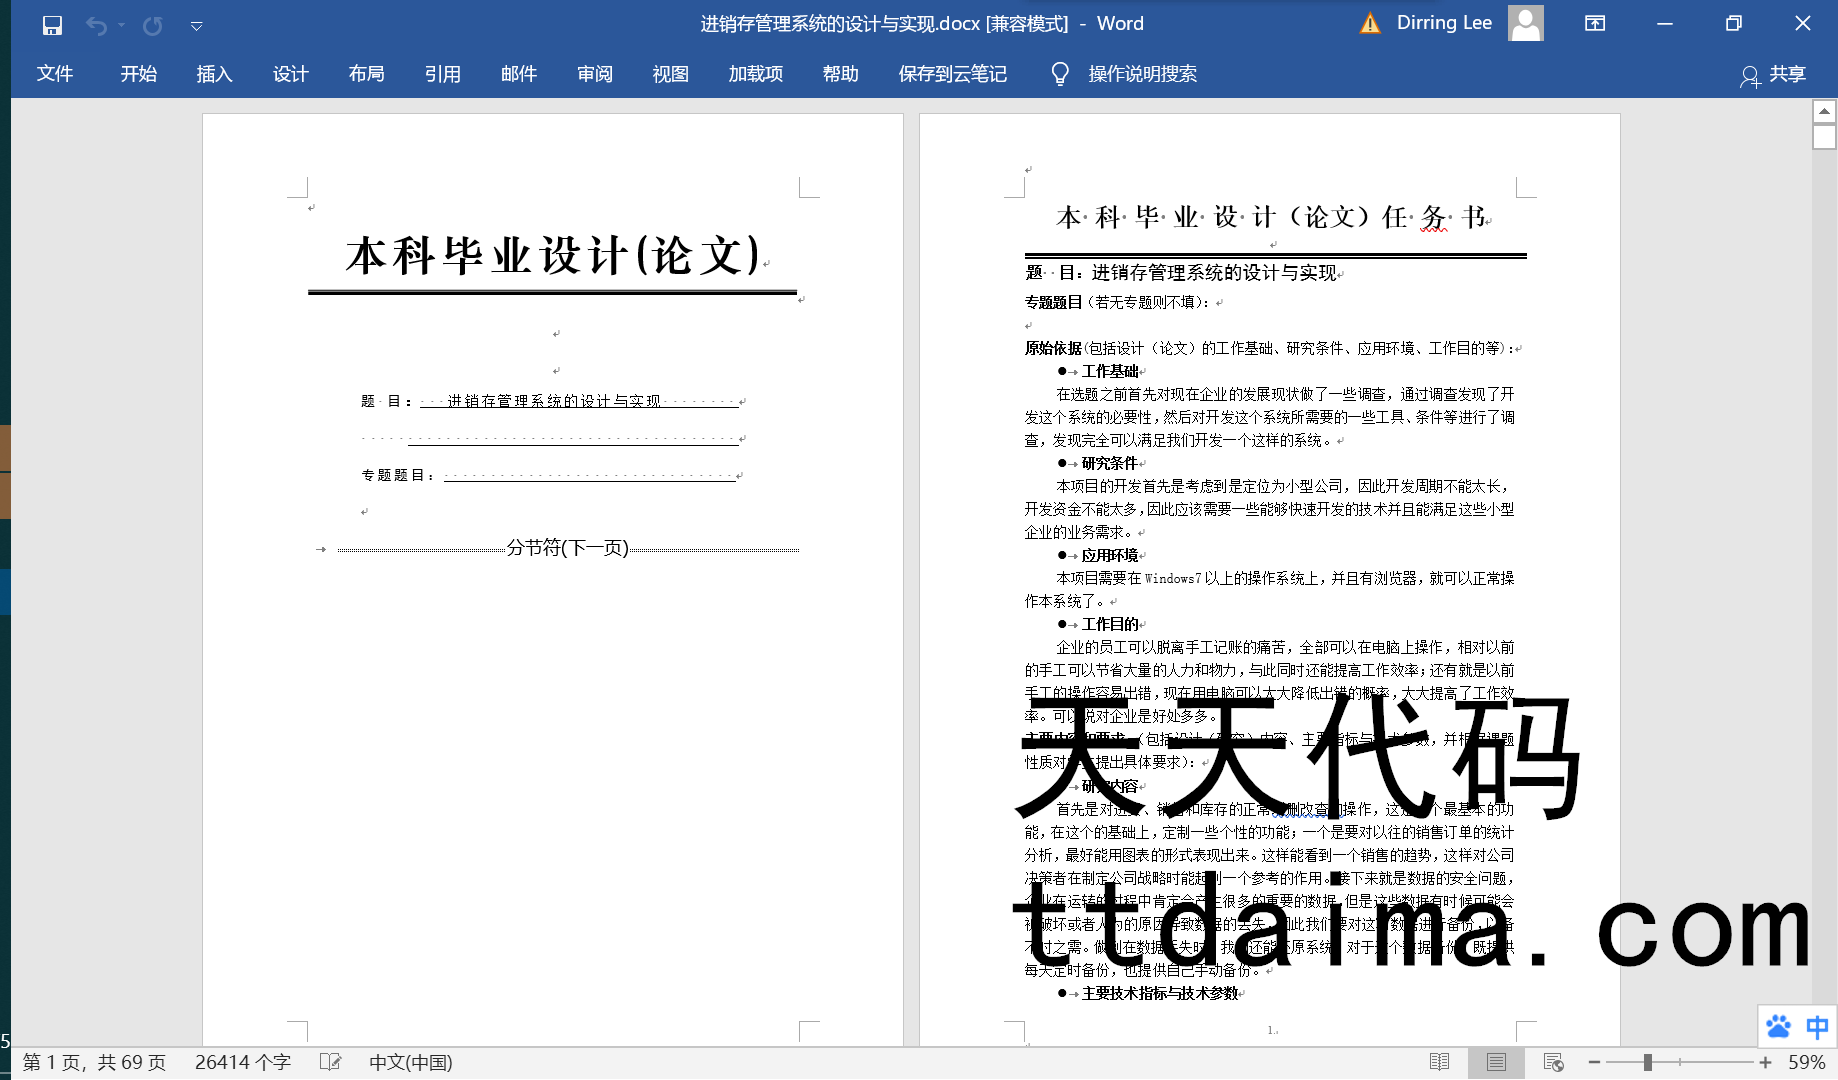1838x1080 pixels.
Task: Open the proofing spell-check icon in status bar
Action: coord(330,1062)
